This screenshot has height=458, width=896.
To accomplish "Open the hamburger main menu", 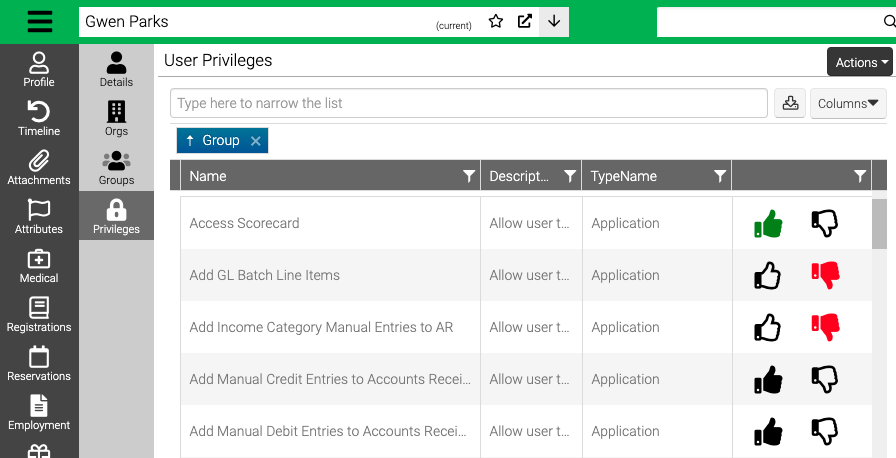I will coord(39,22).
